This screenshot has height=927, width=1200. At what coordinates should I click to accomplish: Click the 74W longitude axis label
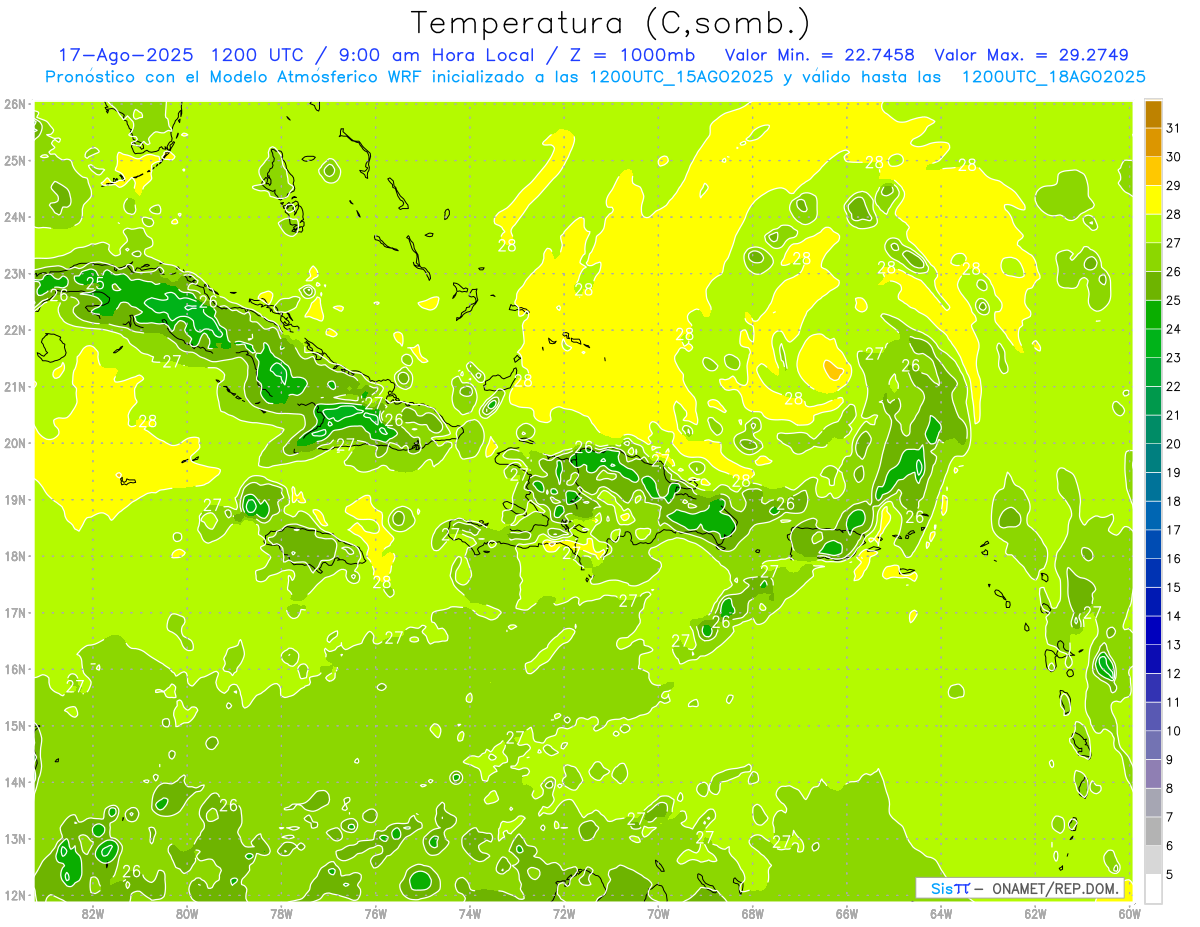(470, 913)
